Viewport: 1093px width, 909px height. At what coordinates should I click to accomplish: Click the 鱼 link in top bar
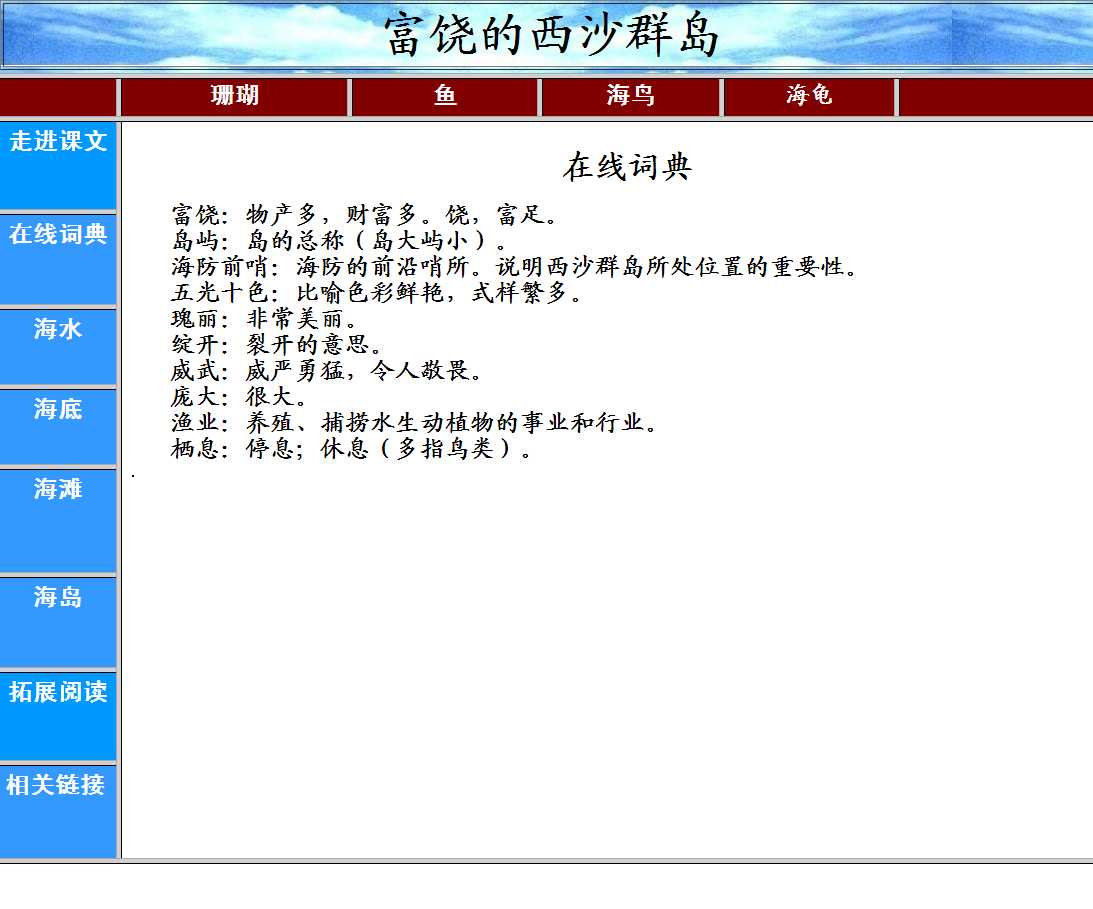445,96
